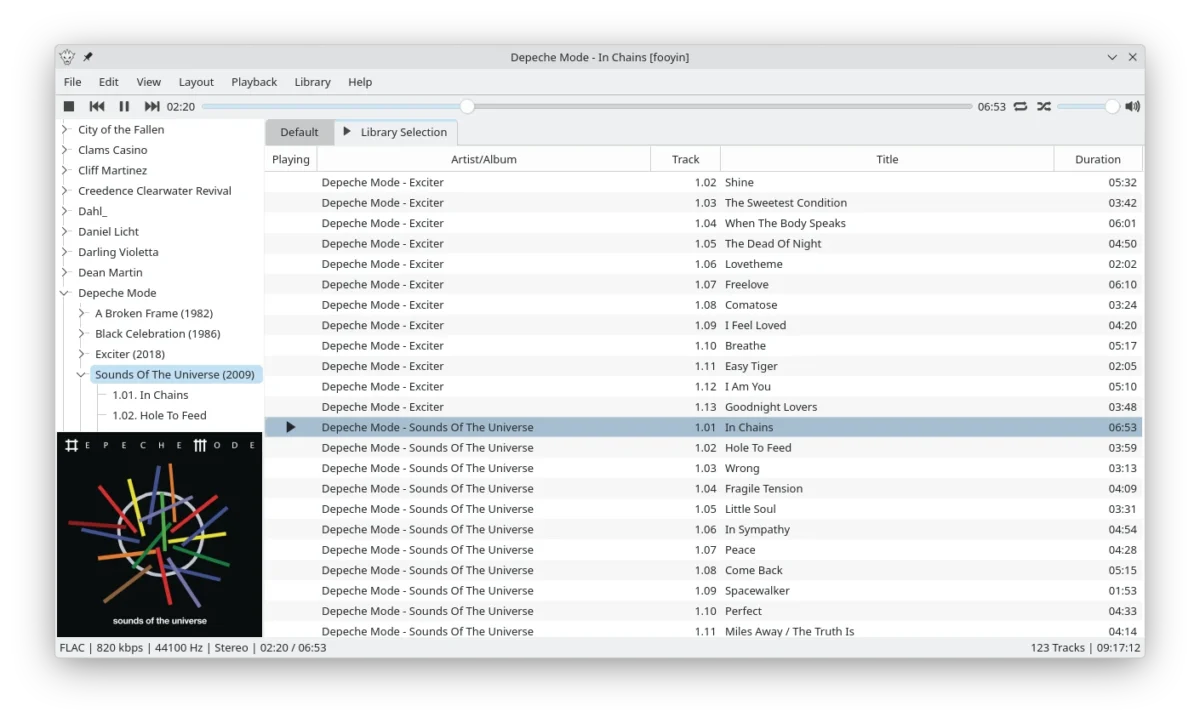Viewport: 1200px width, 723px height.
Task: Select track 1.02. Hole To Feed in tree
Action: (x=159, y=416)
